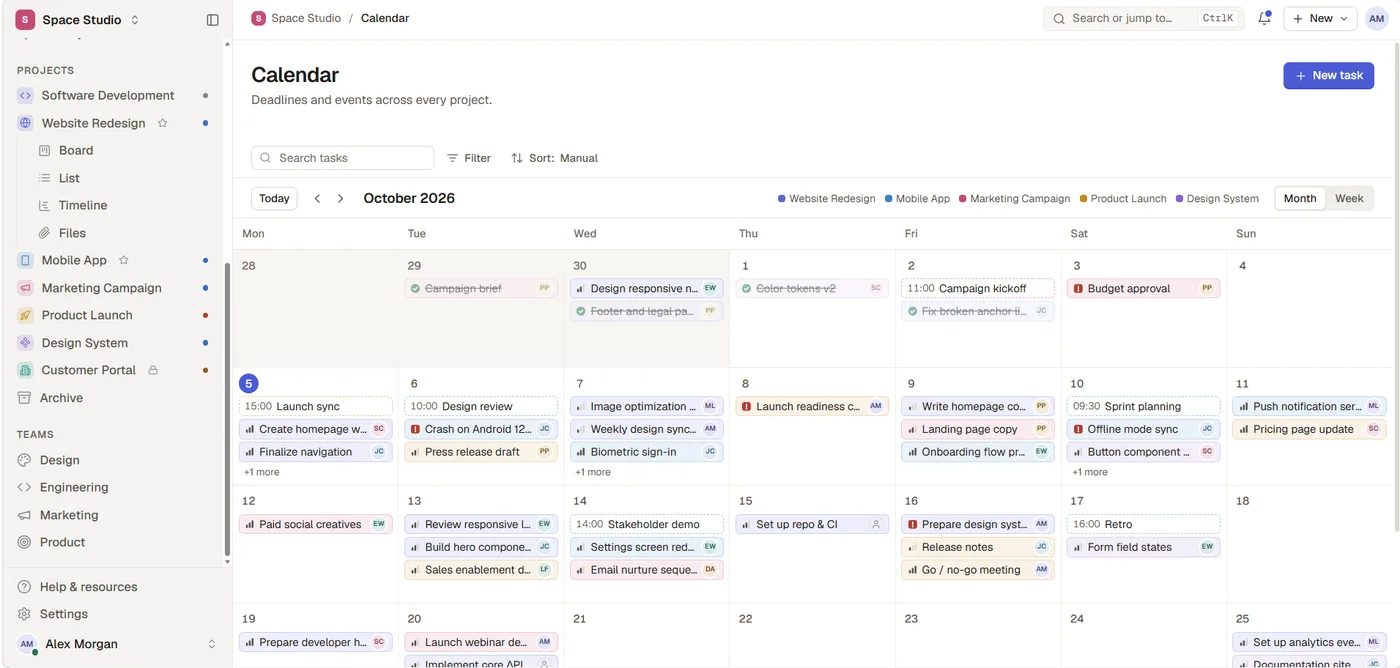The width and height of the screenshot is (1400, 668).
Task: Open the Files view paperclip icon
Action: [x=44, y=233]
